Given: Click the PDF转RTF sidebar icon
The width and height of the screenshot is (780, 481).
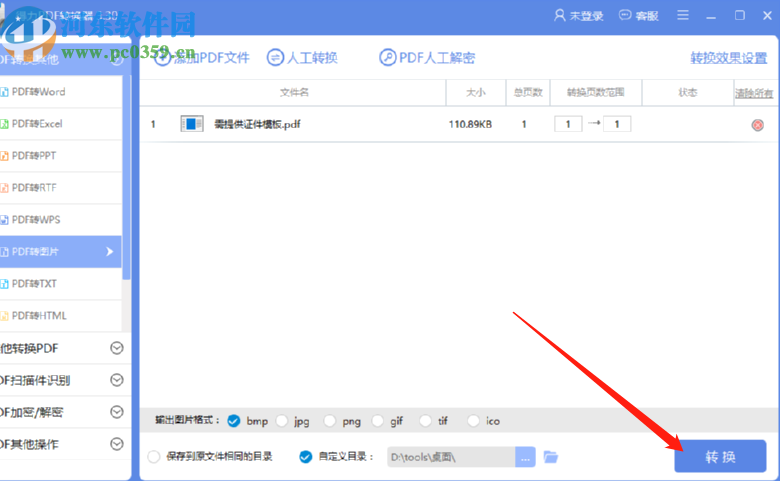Looking at the screenshot, I should 4,188.
